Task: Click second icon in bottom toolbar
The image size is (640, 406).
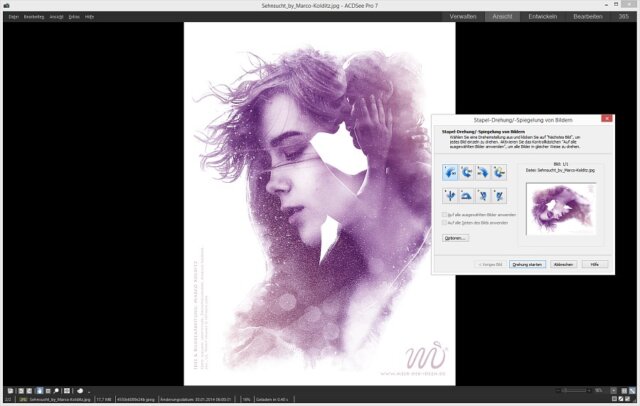Action: tap(21, 390)
